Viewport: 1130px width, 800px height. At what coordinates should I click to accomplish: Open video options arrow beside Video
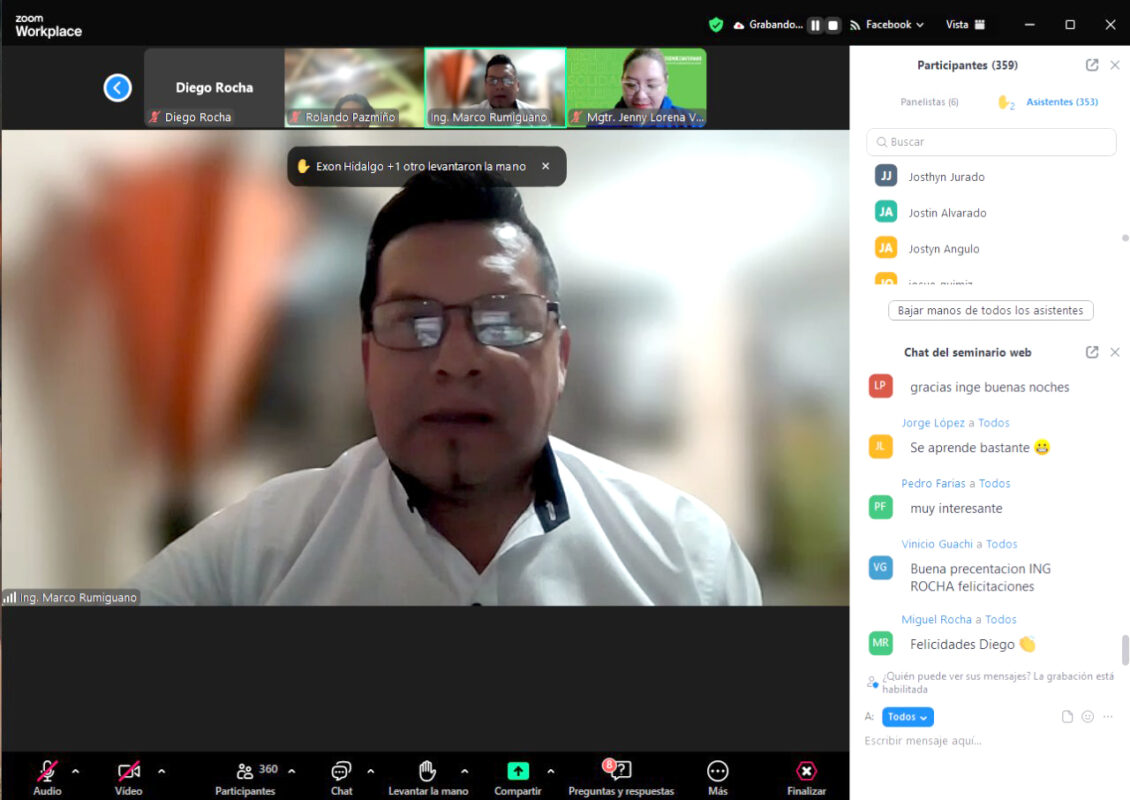[x=161, y=771]
